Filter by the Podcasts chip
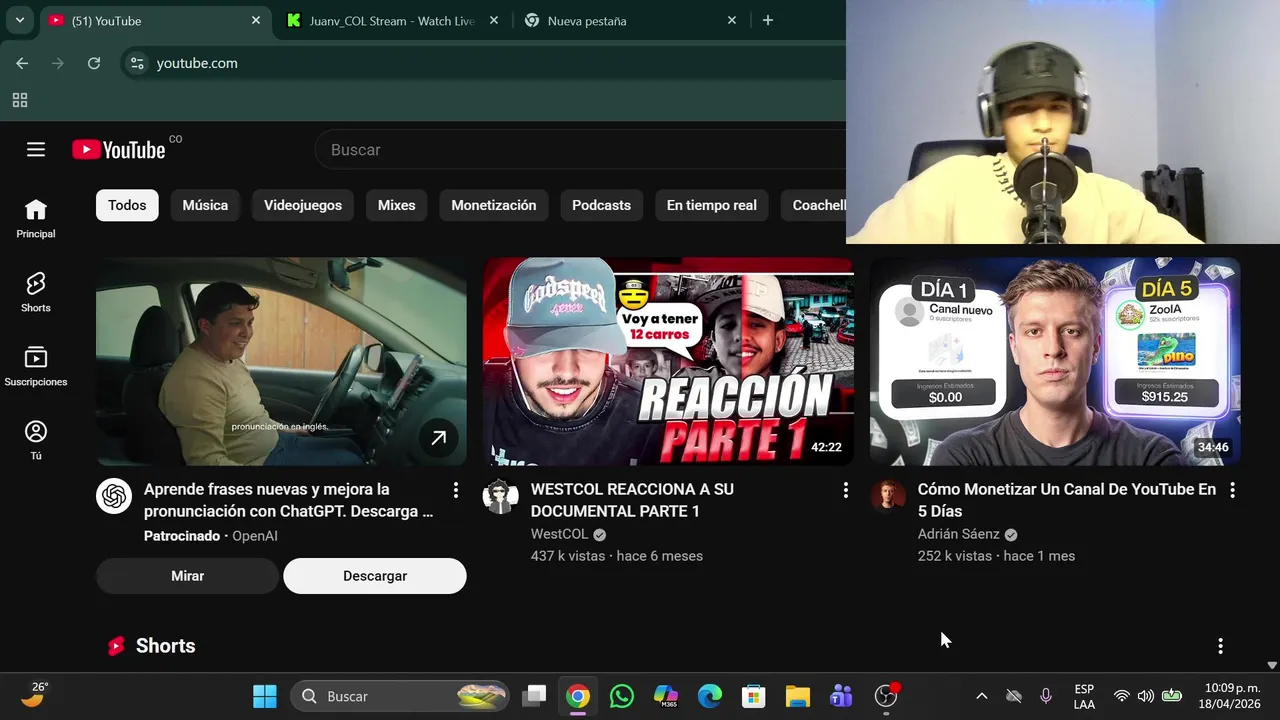This screenshot has height=720, width=1280. click(x=601, y=205)
